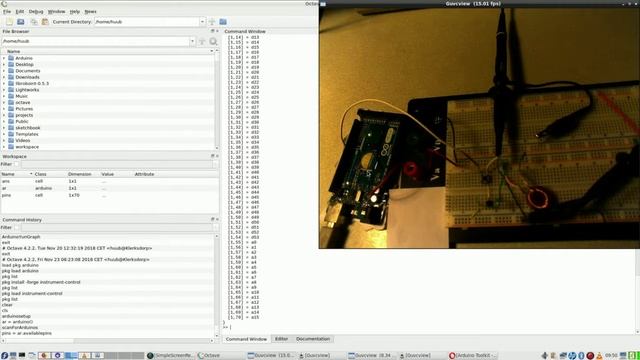640x360 pixels.
Task: Click the Open File toolbar icon
Action: (20, 22)
